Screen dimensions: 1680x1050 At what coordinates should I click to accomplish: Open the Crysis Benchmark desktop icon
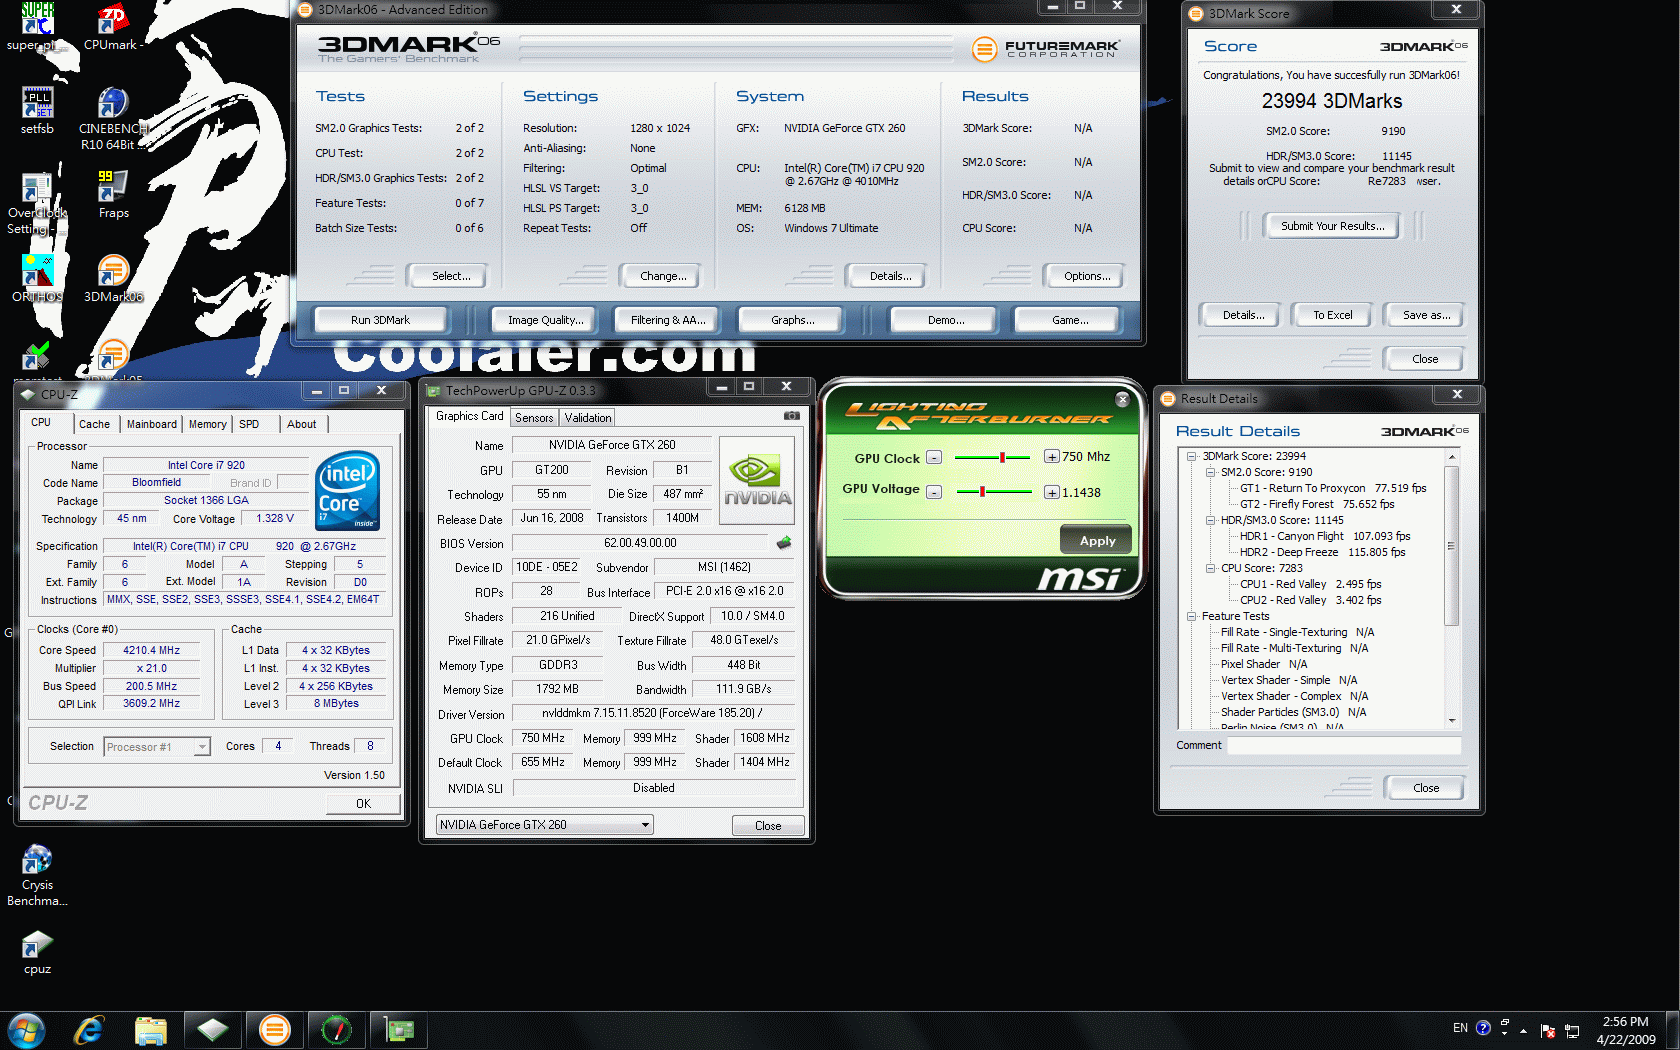(x=37, y=876)
